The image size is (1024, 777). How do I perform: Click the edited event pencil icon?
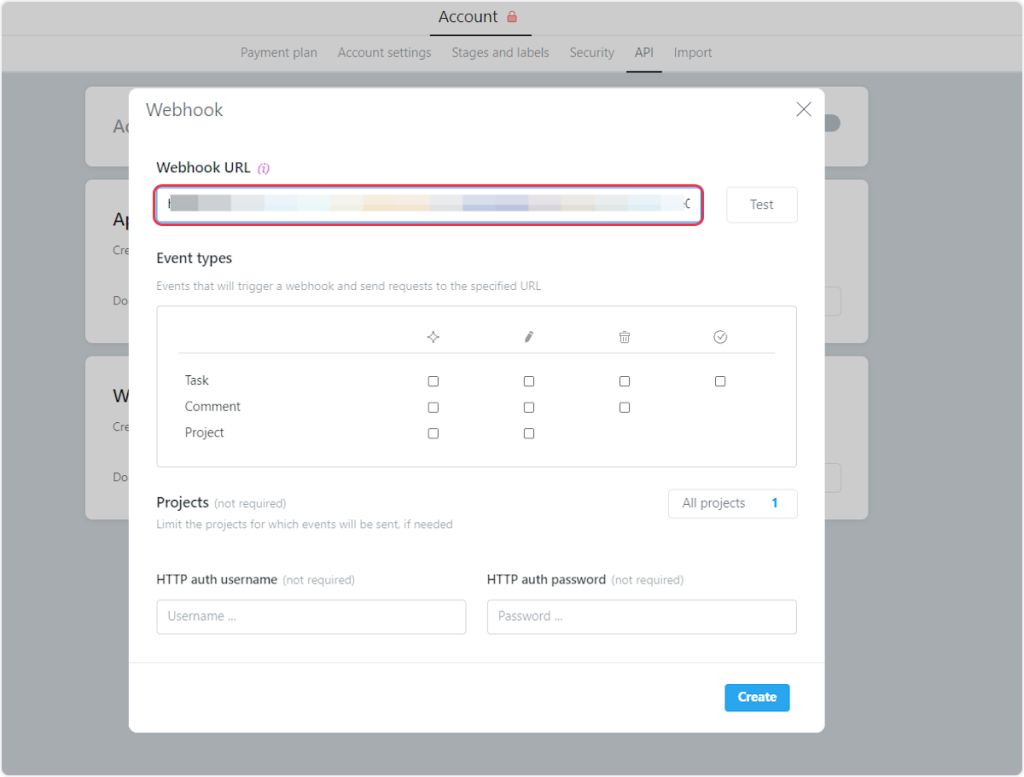tap(529, 338)
